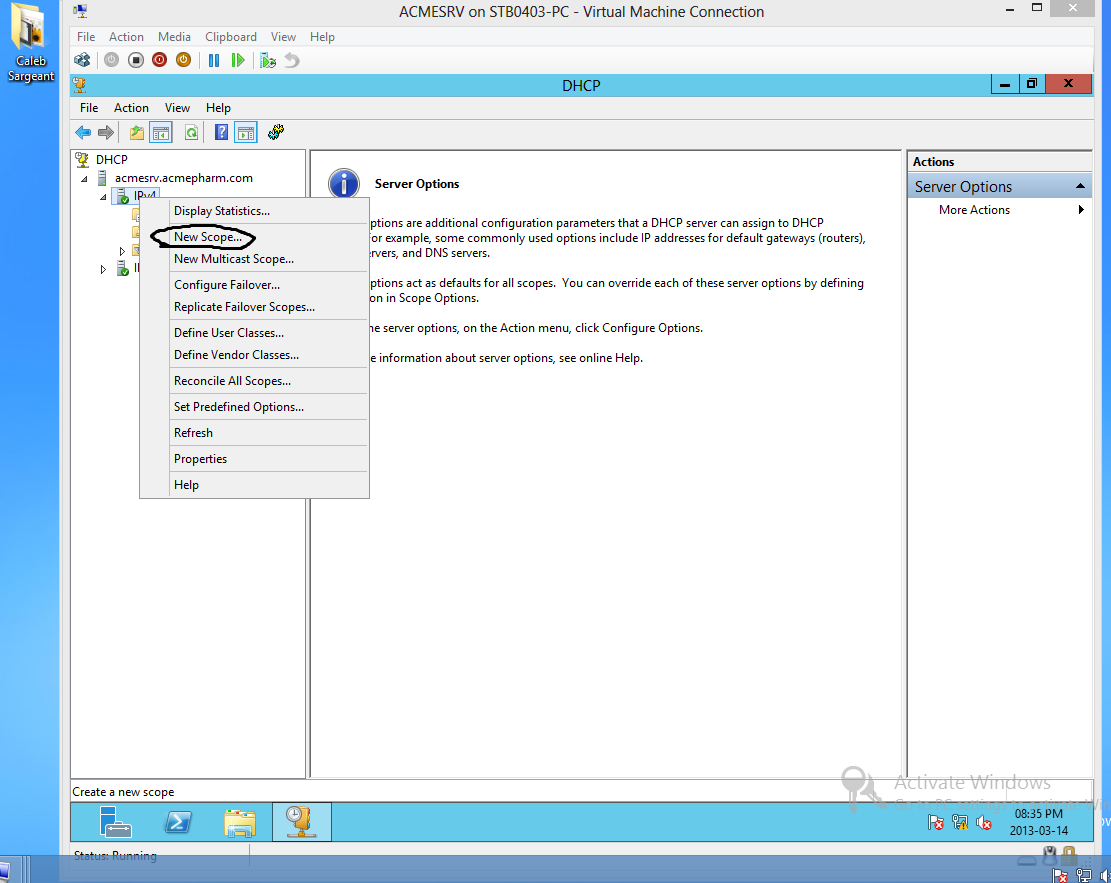Choose New Multicast Scope... menu entry

[234, 259]
